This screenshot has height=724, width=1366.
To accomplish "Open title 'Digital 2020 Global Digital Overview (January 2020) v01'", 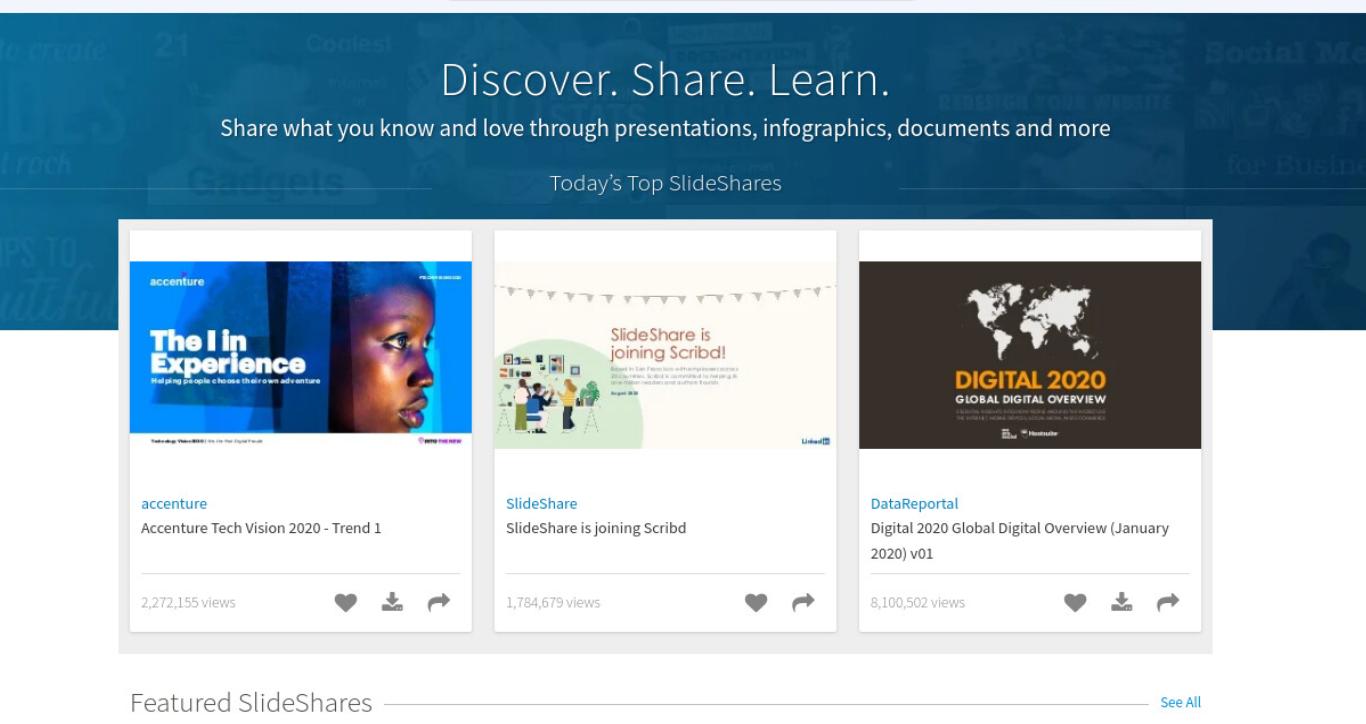I will click(1020, 540).
